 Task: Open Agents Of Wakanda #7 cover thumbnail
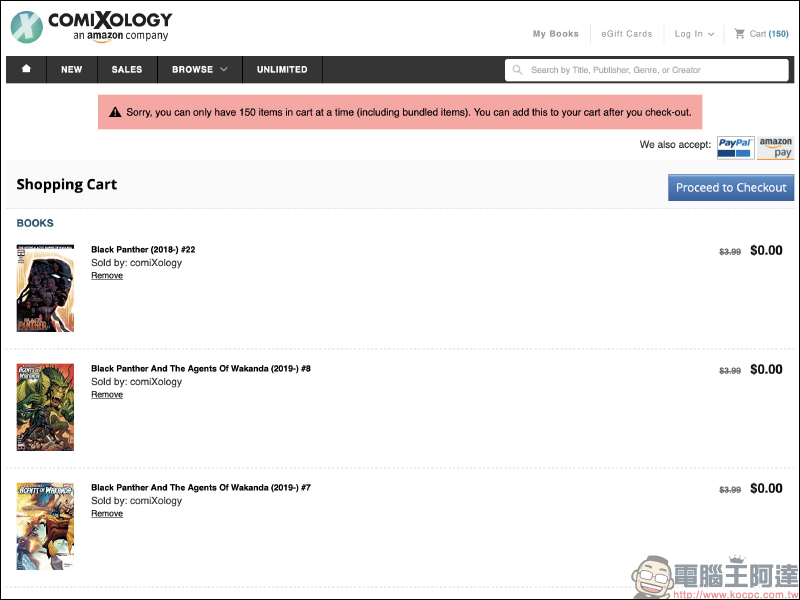point(45,526)
